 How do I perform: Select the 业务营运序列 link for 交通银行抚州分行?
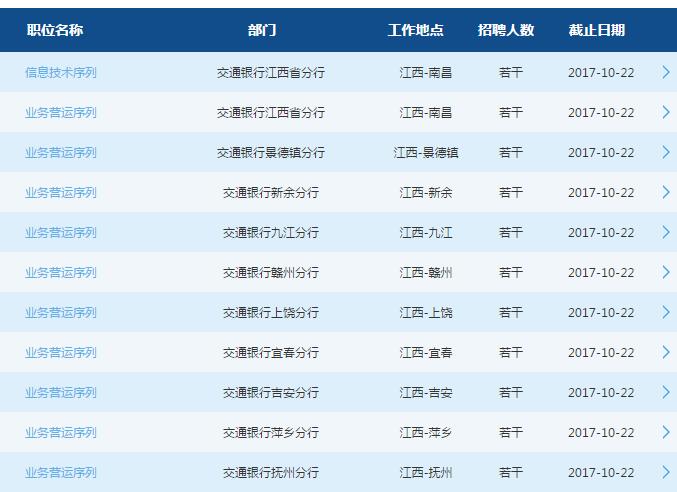(x=61, y=473)
